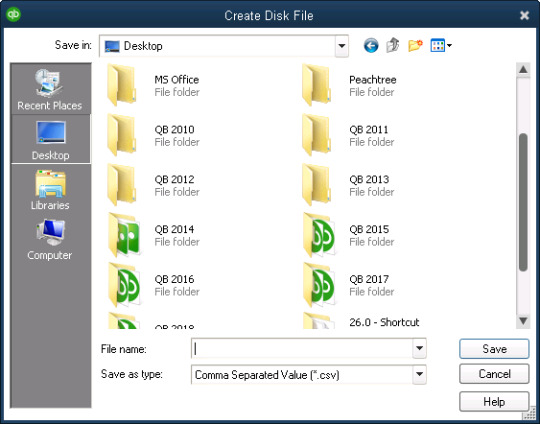
Task: Click the scroll down arrow in file list
Action: [523, 321]
